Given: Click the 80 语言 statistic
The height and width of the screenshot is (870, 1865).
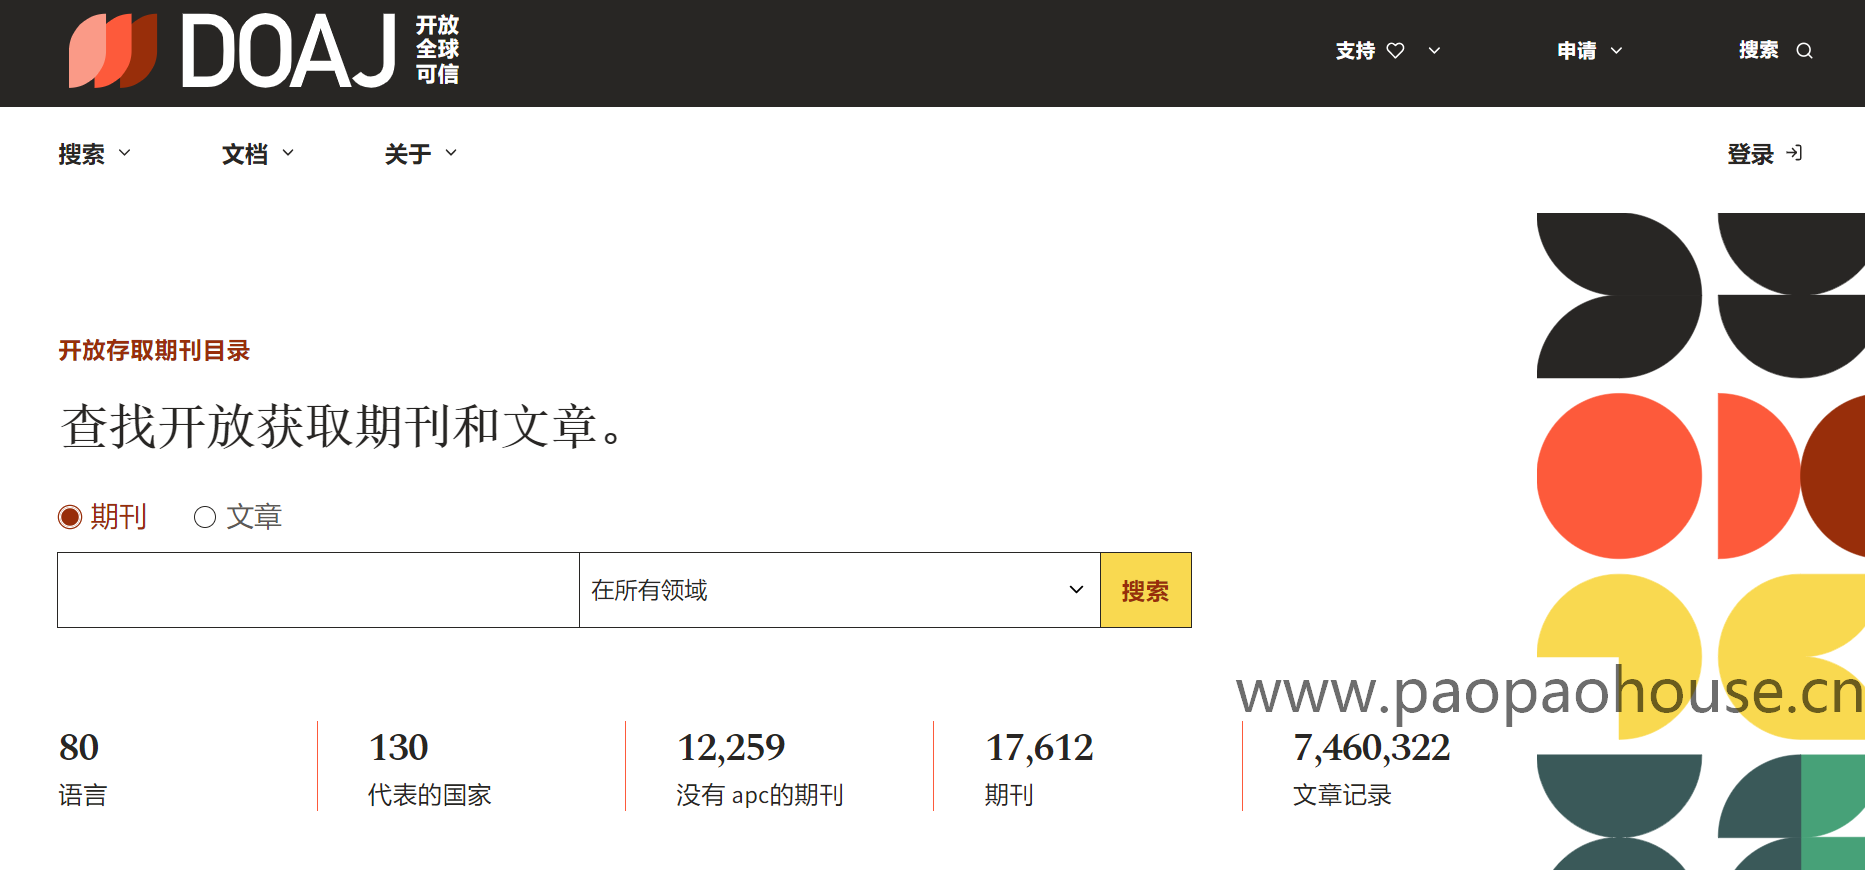Looking at the screenshot, I should 83,769.
